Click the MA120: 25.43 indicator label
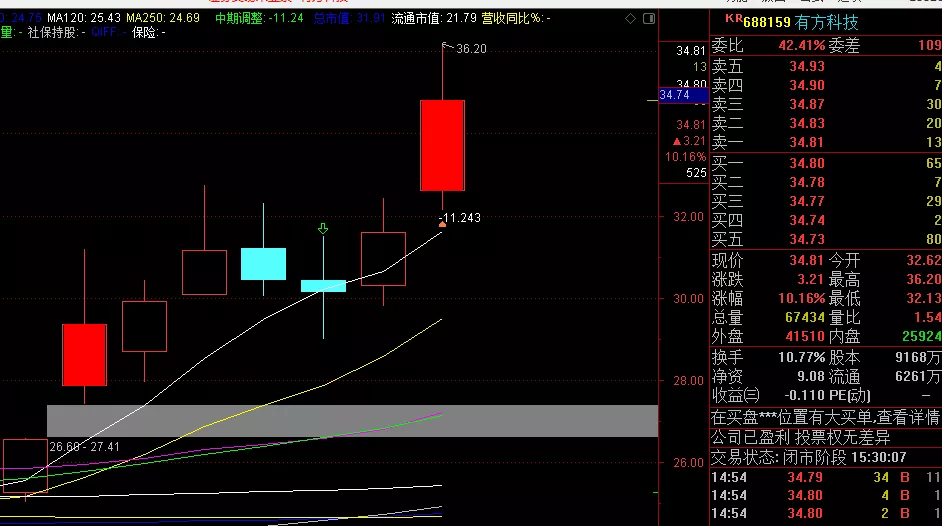 (x=84, y=19)
